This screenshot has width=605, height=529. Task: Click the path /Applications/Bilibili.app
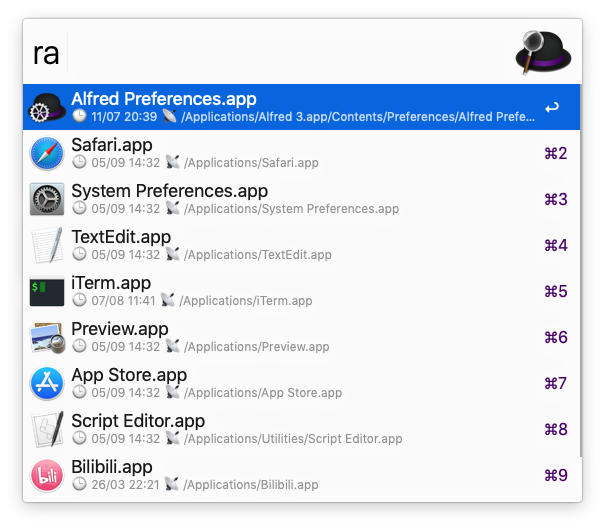(x=251, y=484)
